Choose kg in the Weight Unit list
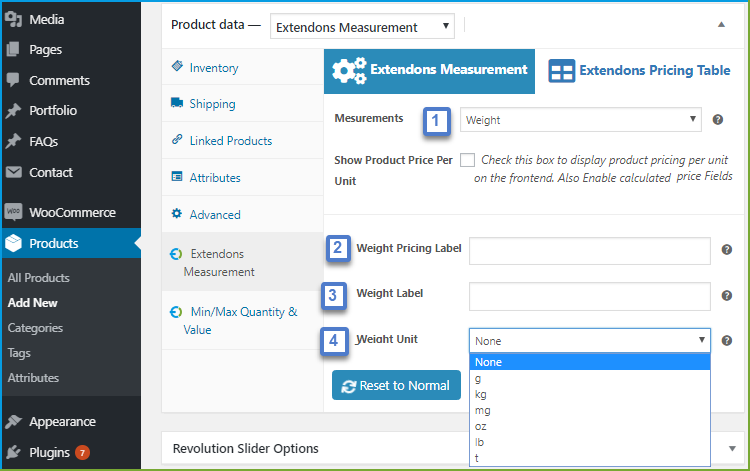This screenshot has width=750, height=471. (590, 394)
